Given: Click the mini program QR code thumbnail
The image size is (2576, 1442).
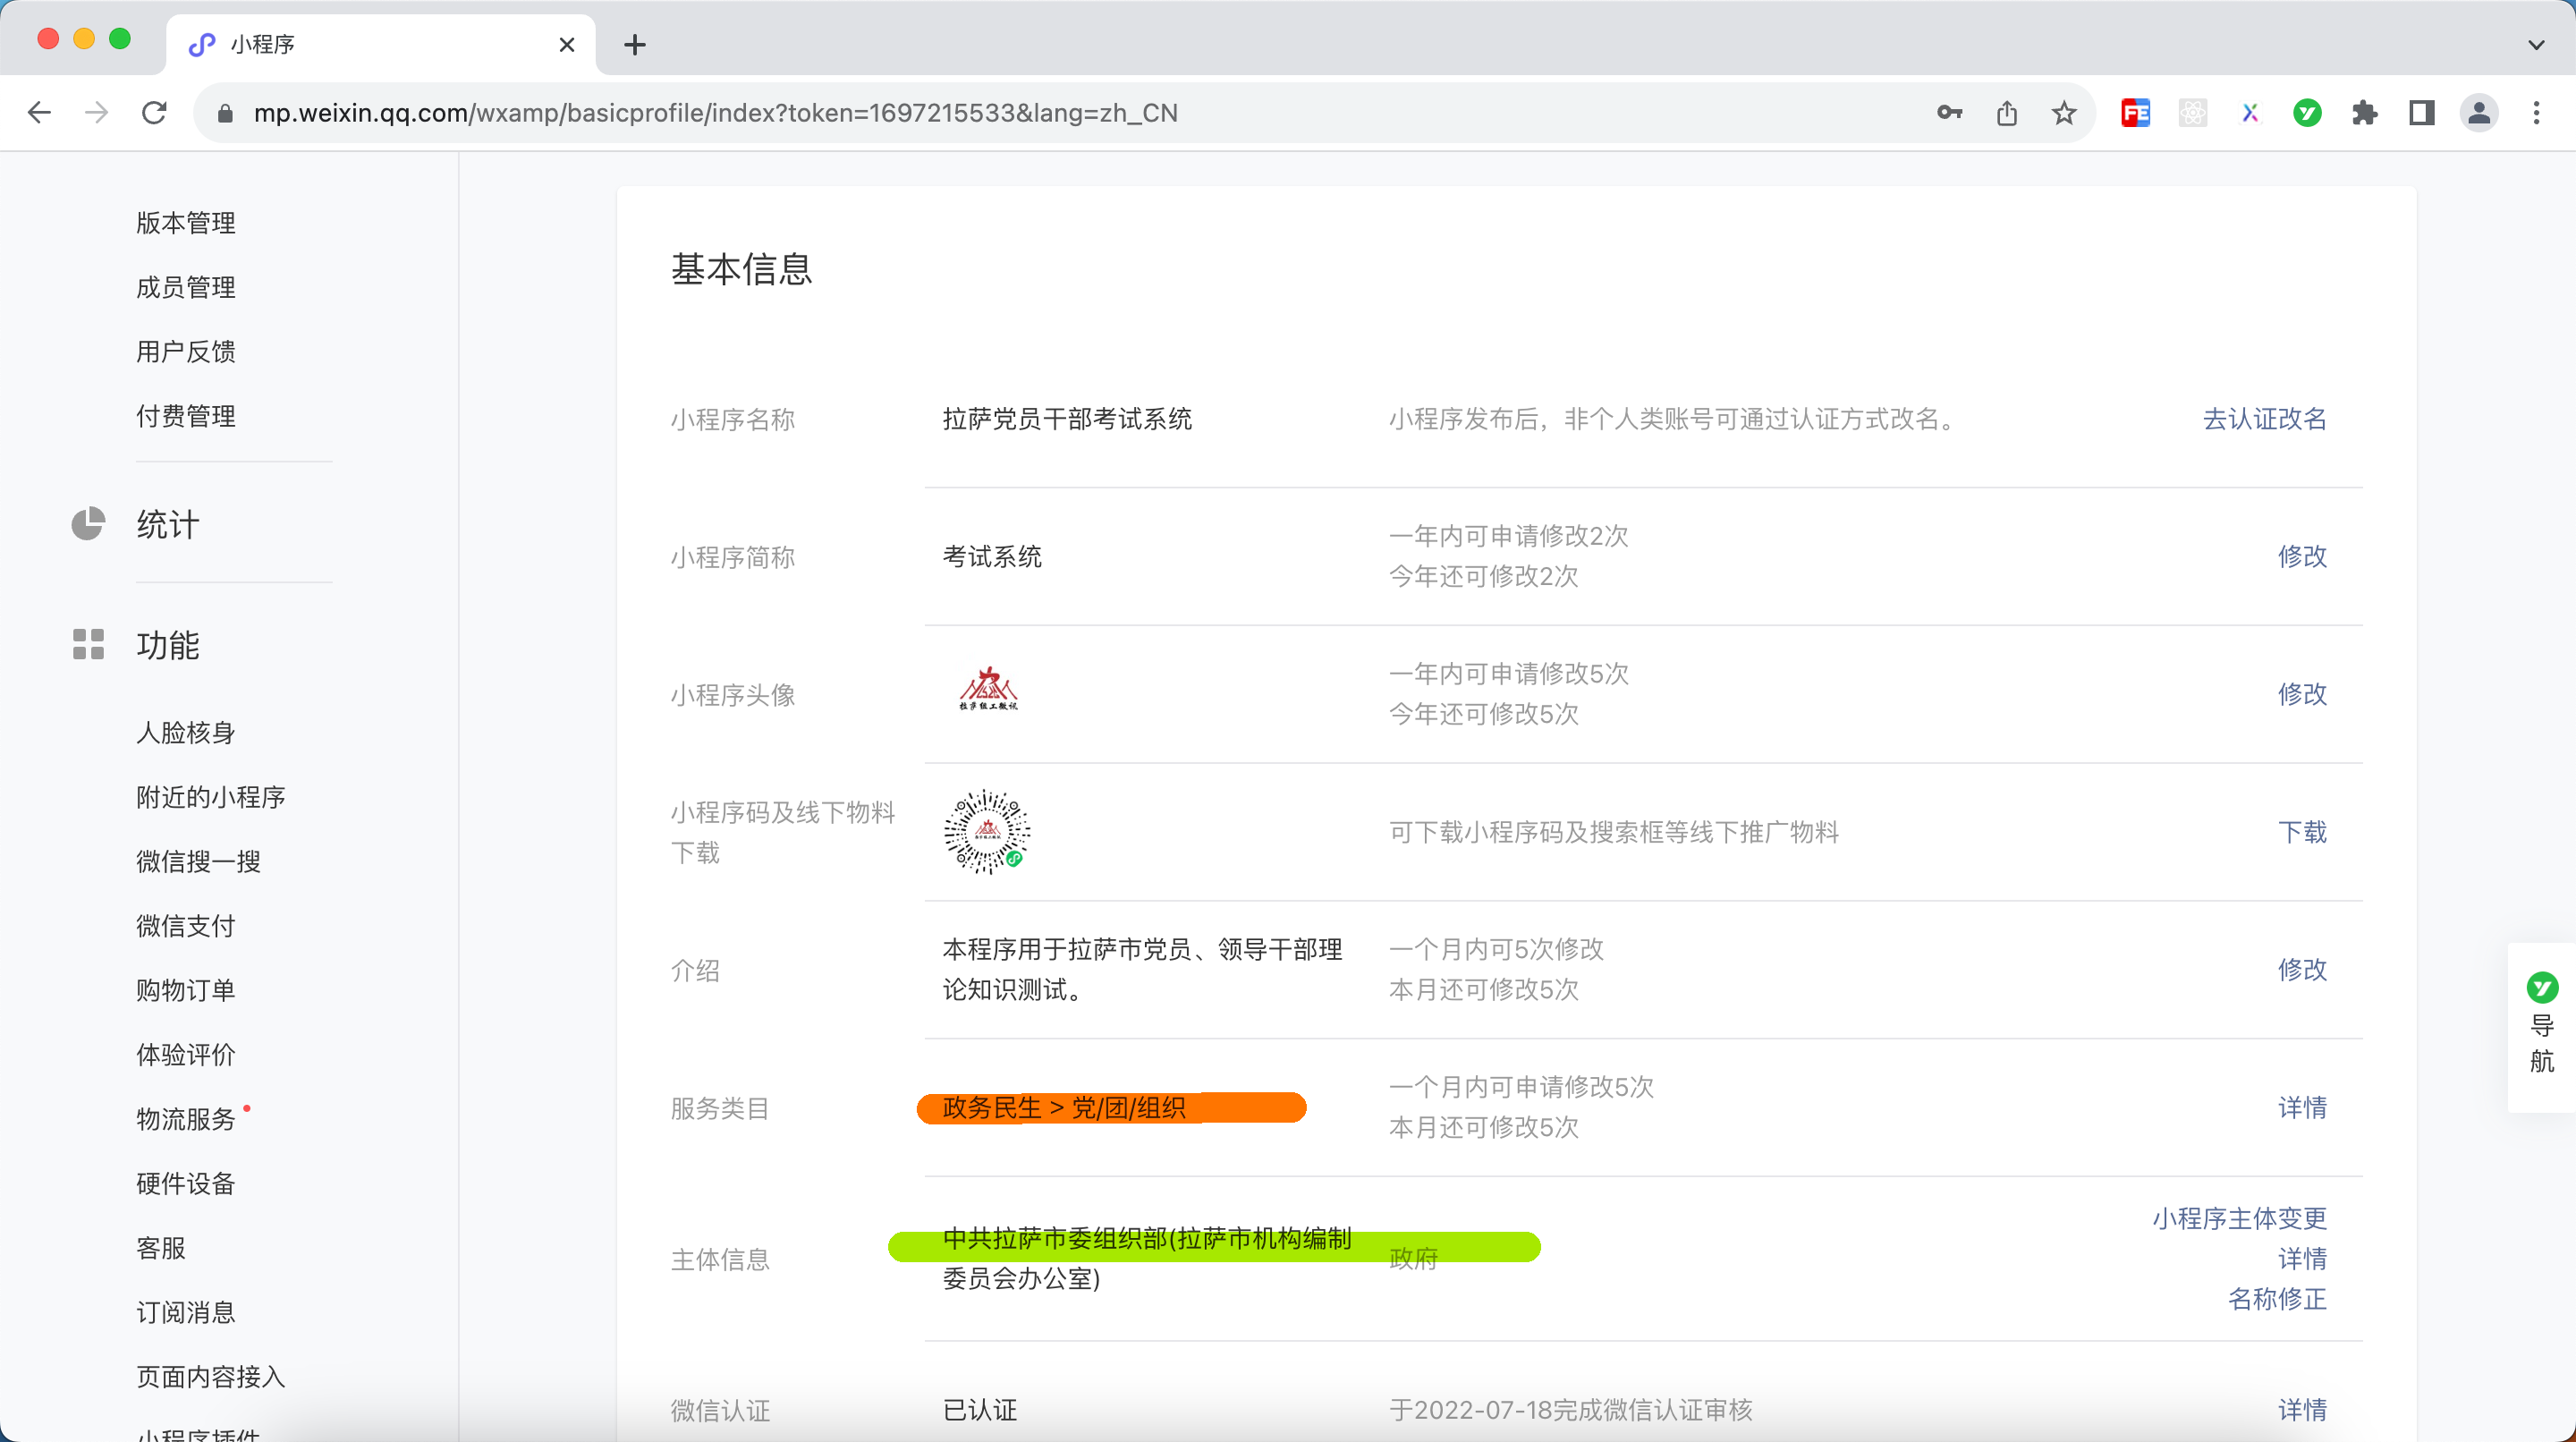Looking at the screenshot, I should click(987, 832).
